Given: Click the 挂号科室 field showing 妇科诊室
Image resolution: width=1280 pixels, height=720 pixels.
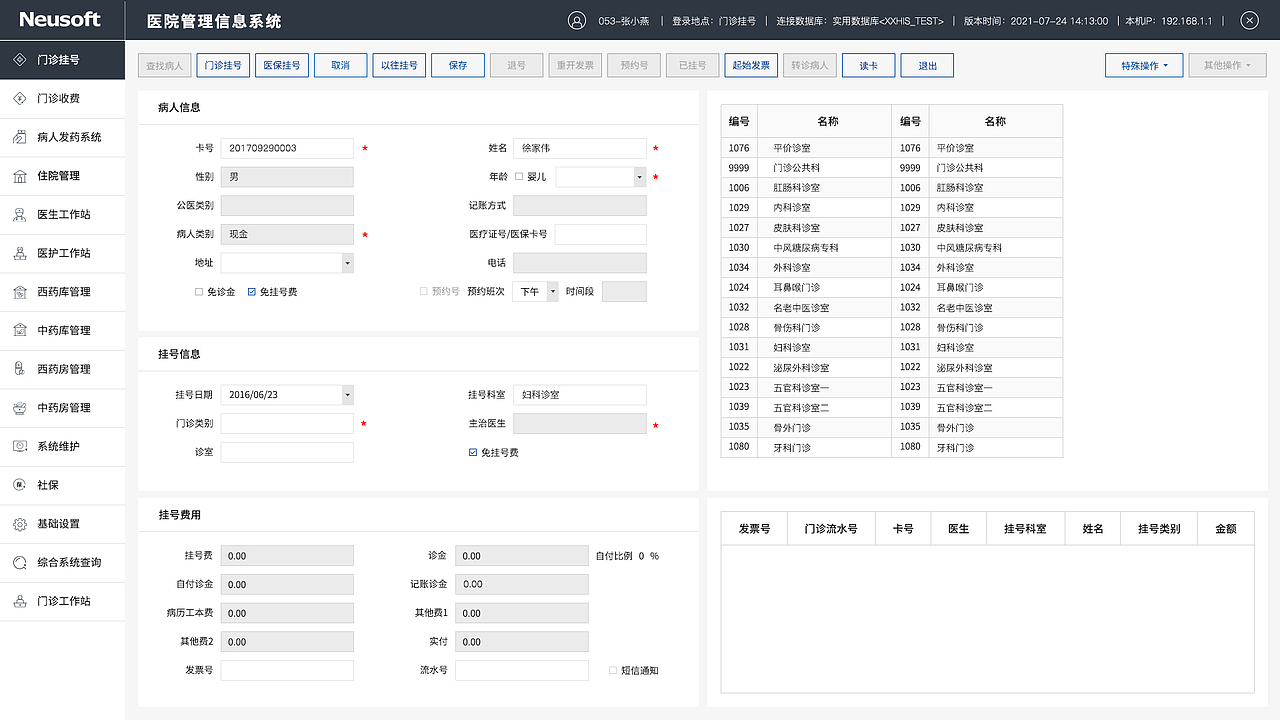Looking at the screenshot, I should coord(580,395).
